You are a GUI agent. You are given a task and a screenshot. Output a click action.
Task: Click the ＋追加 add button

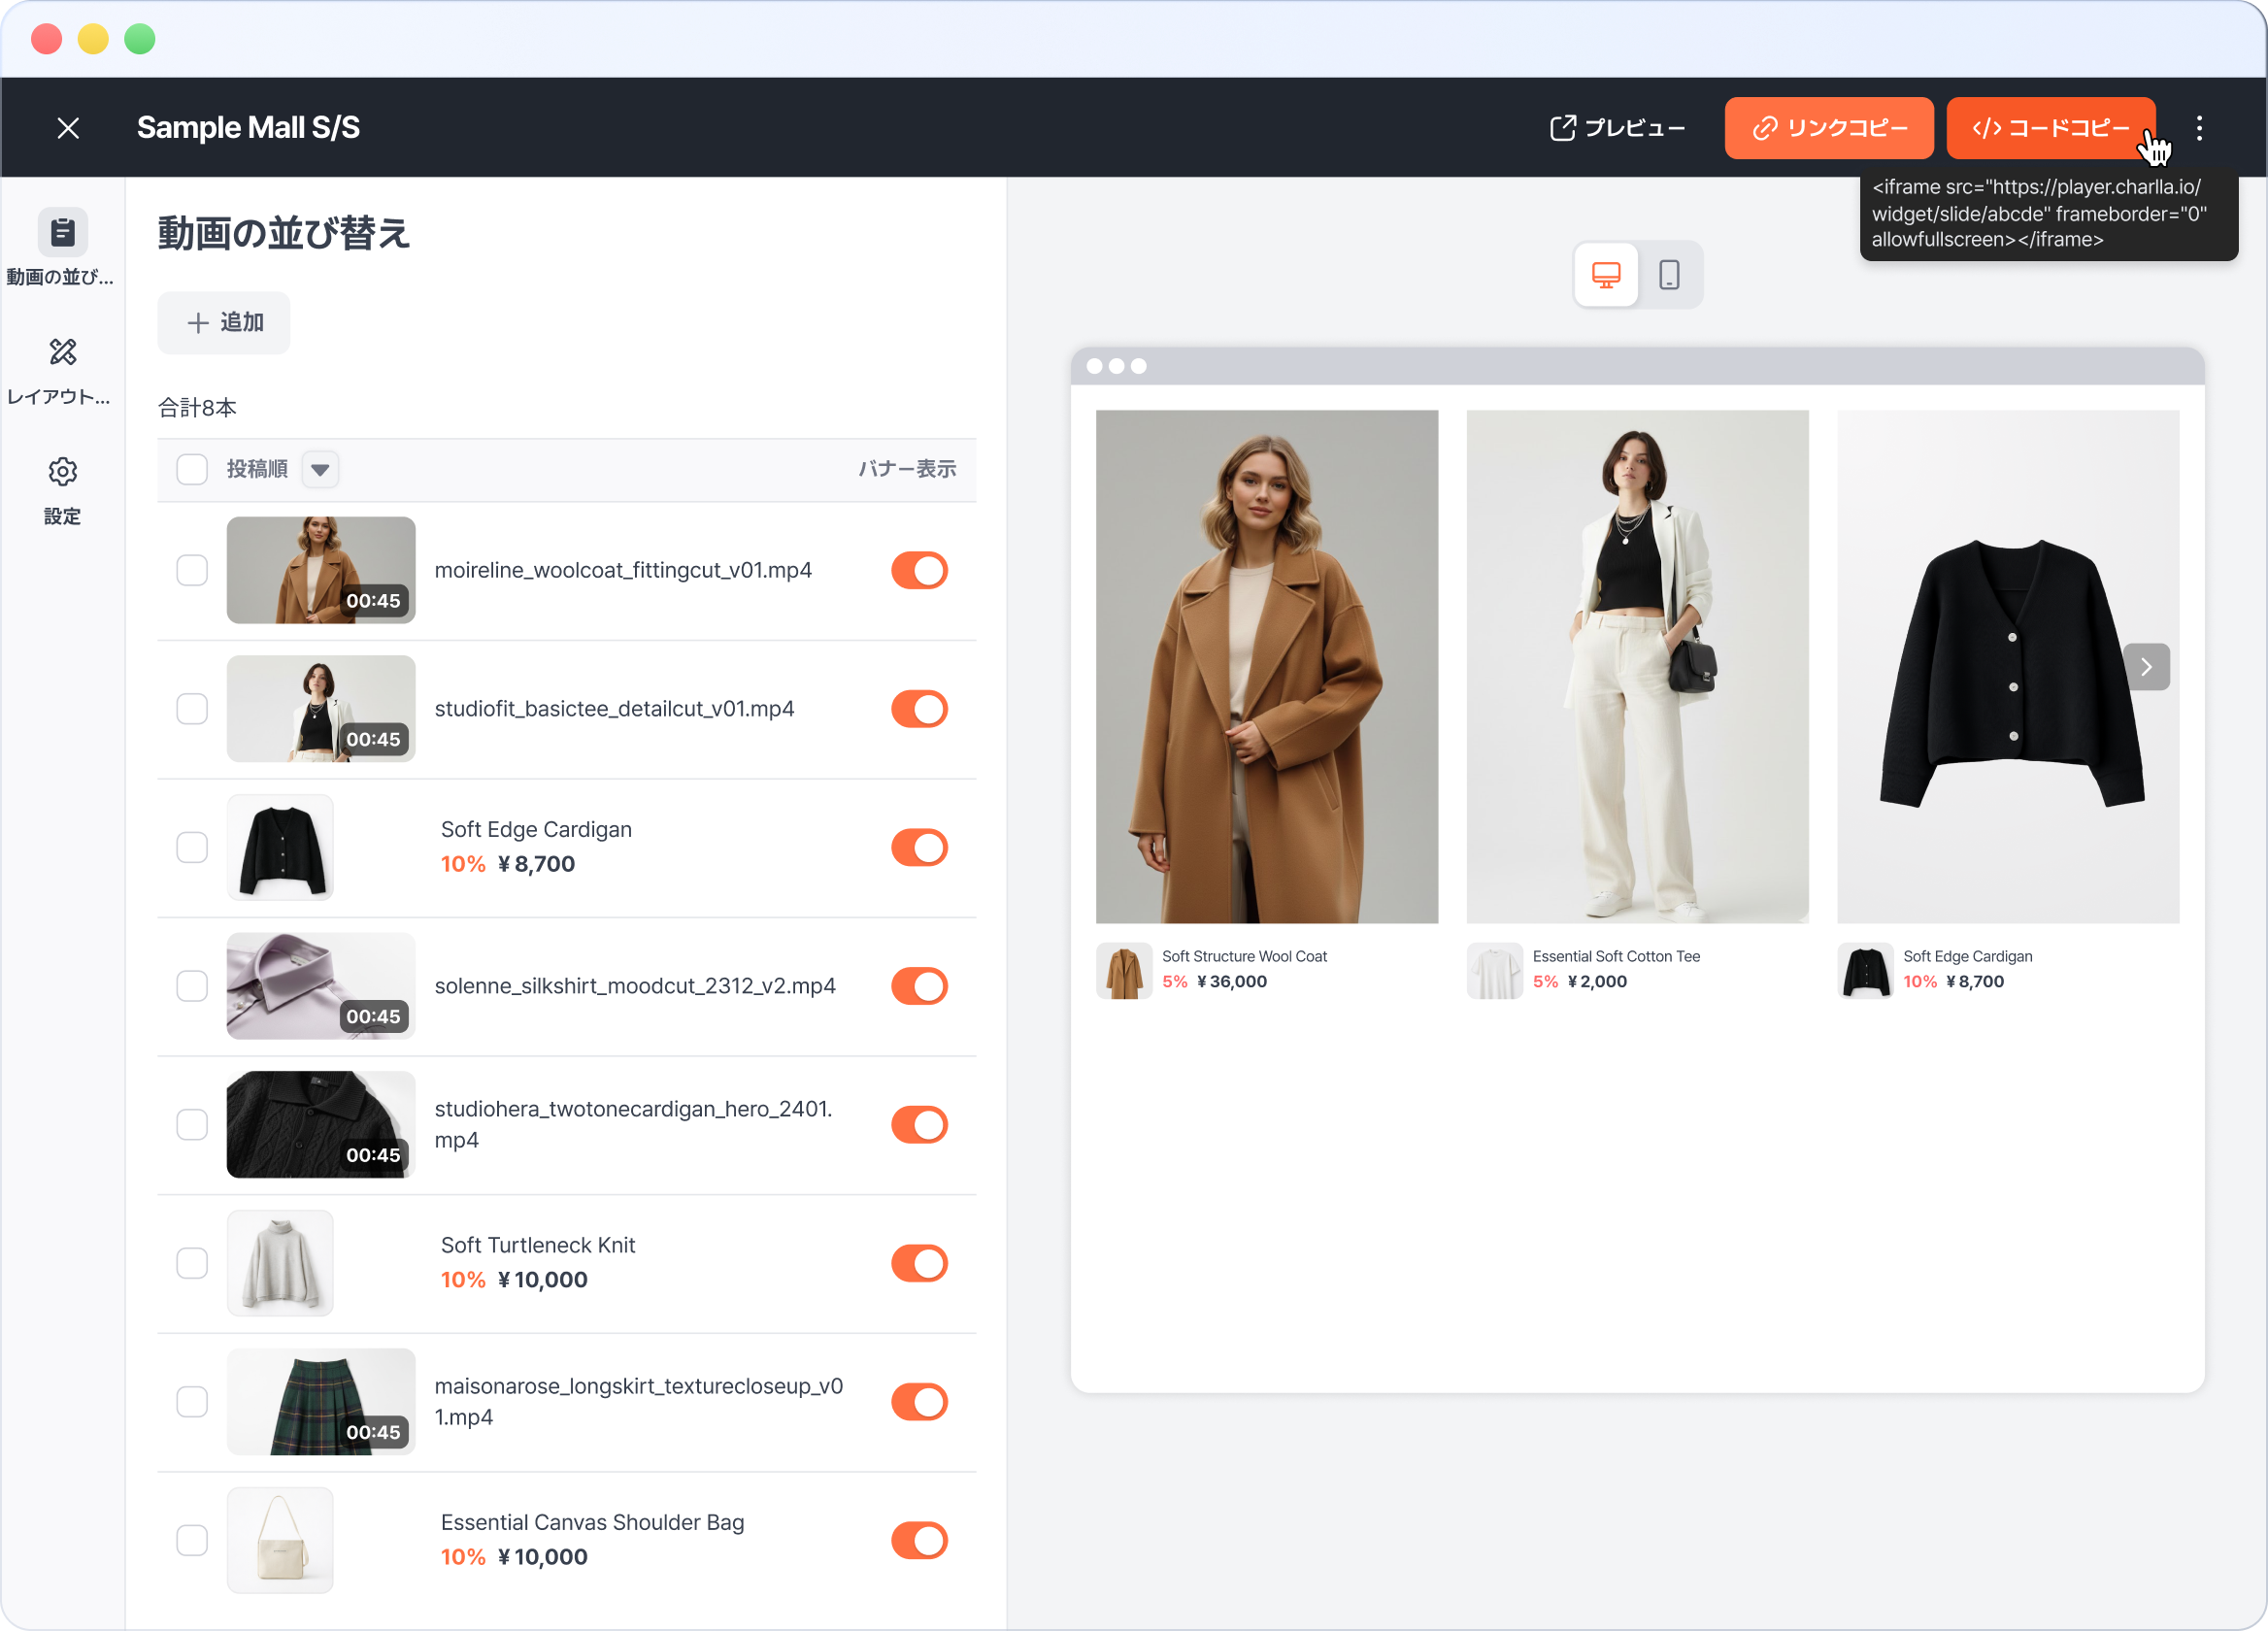click(224, 323)
